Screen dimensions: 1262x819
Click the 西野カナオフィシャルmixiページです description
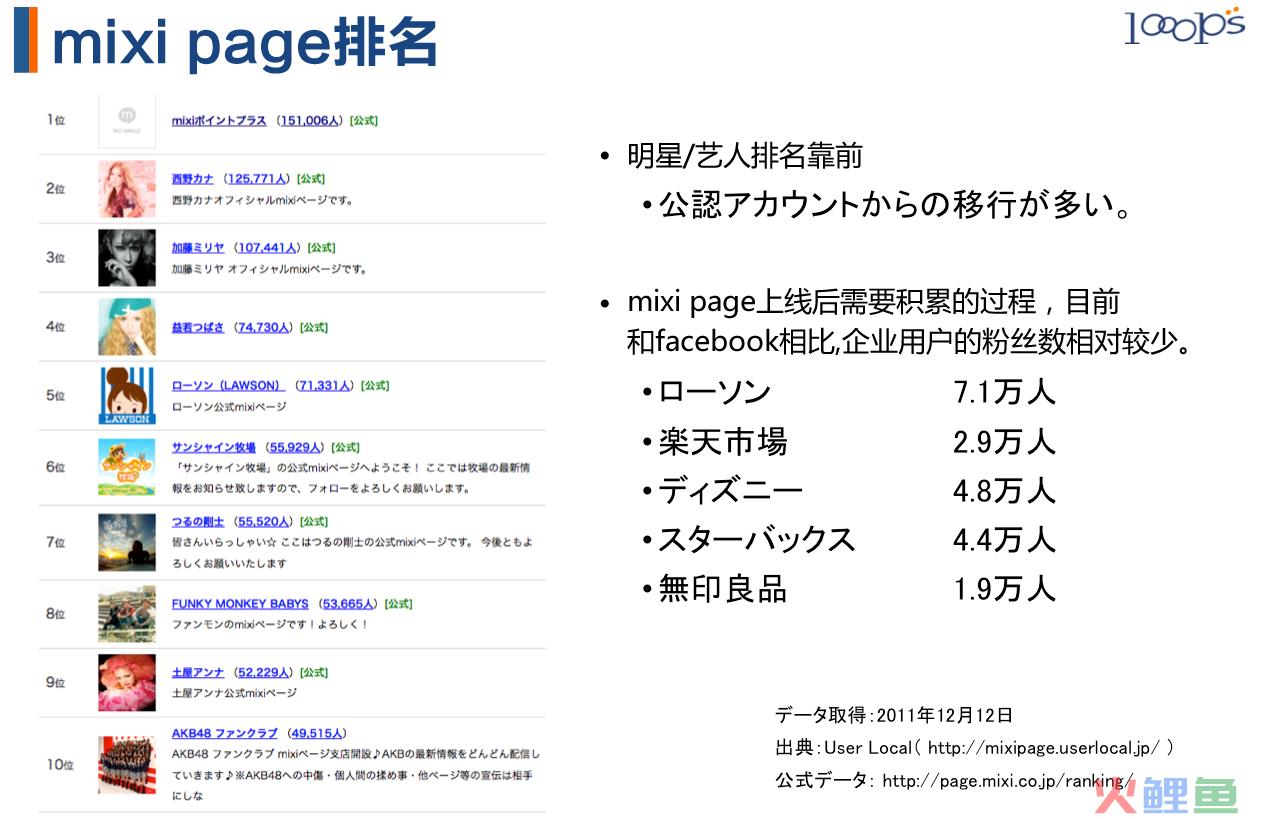tap(262, 200)
